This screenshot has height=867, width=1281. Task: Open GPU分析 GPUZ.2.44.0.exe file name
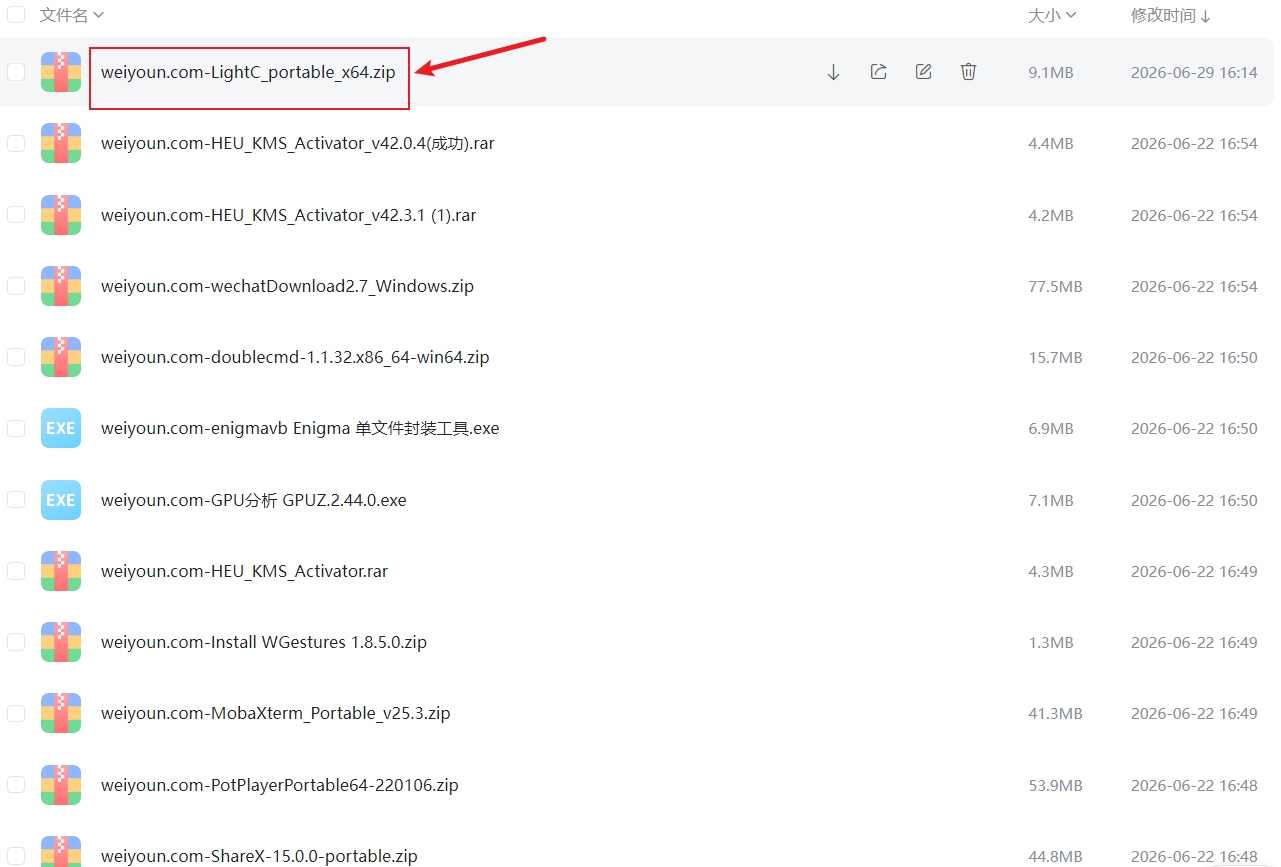pos(254,500)
